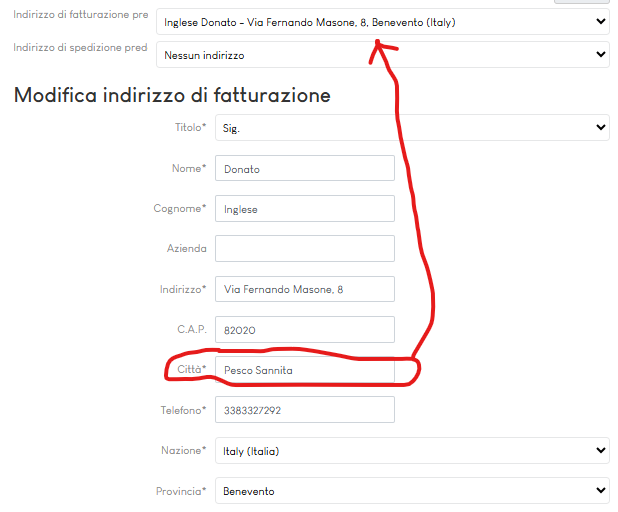Expand the Nazione dropdown showing Italy (Italia)
The image size is (618, 512).
(411, 451)
